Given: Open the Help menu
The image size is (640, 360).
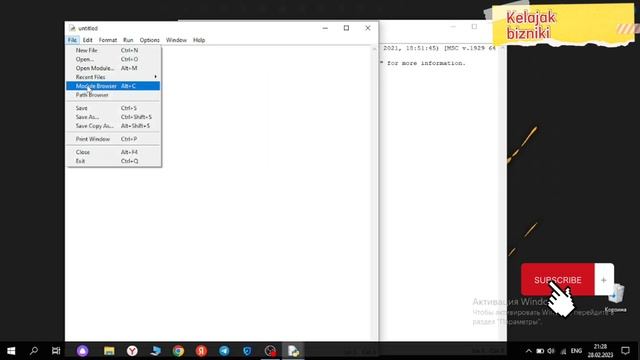Looking at the screenshot, I should coord(199,40).
